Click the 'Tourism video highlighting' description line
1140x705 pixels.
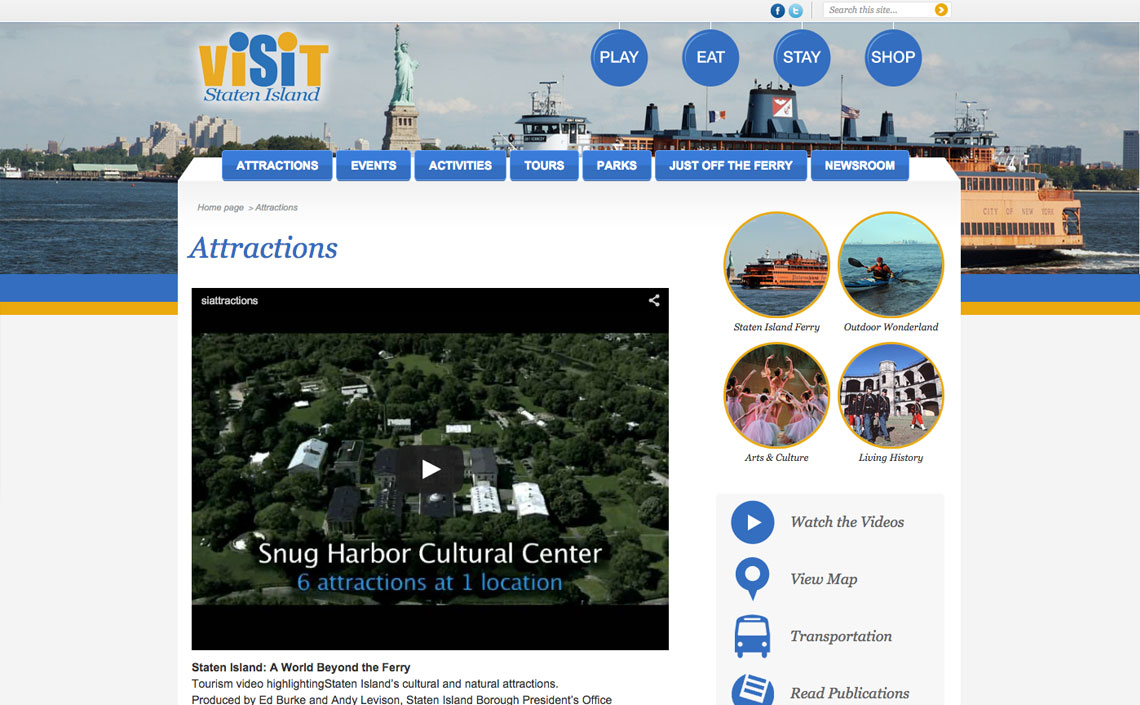(375, 684)
